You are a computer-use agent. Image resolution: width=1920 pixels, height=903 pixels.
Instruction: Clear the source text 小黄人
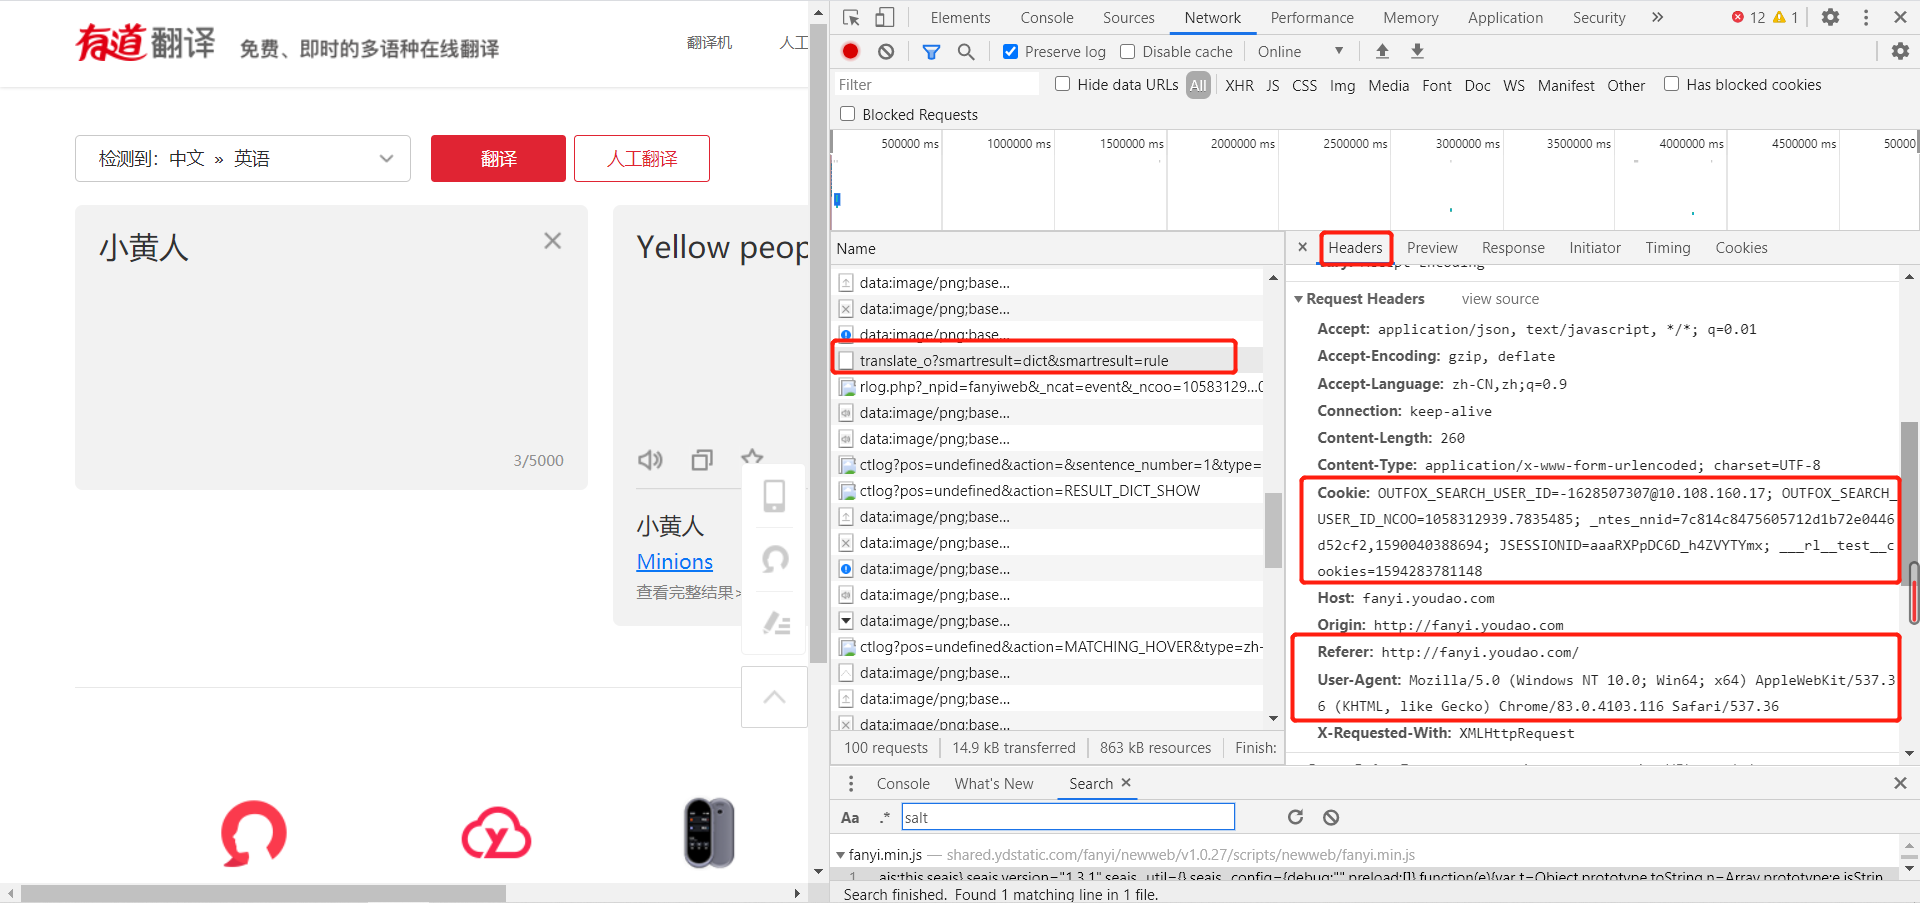click(552, 241)
